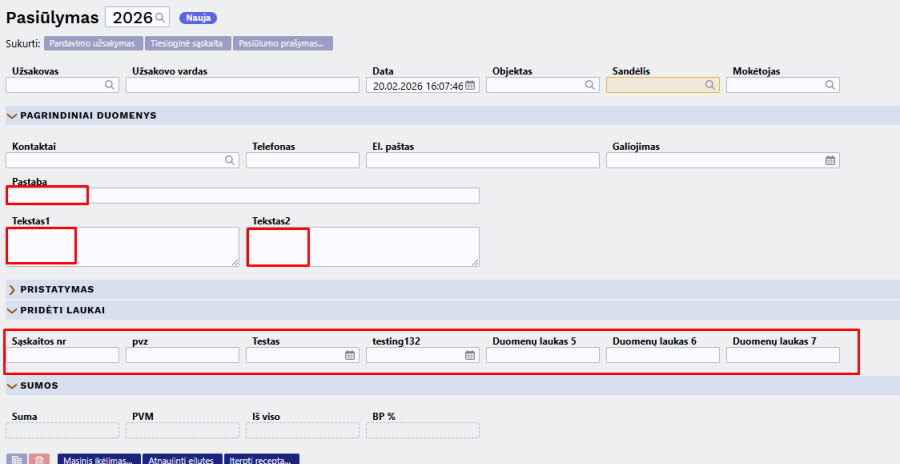Click search icon in Kontaktai field
Screen dimensions: 900x464
229,160
